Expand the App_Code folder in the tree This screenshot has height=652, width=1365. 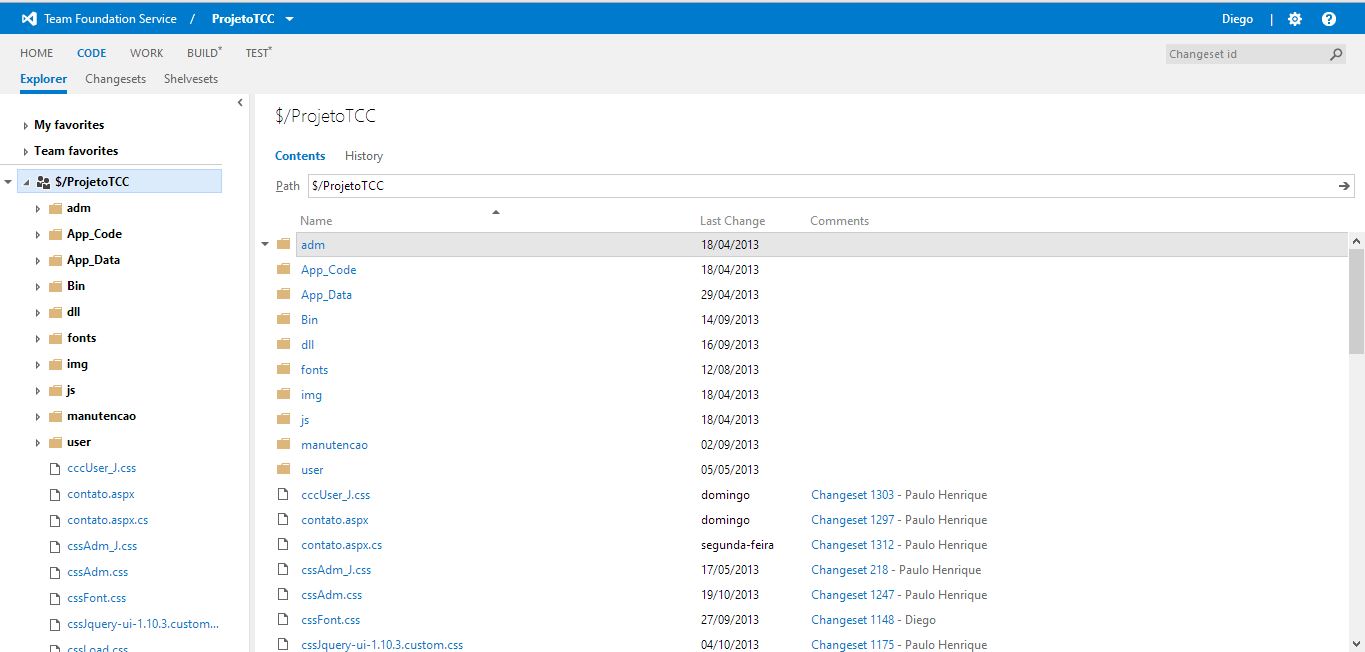pos(38,235)
